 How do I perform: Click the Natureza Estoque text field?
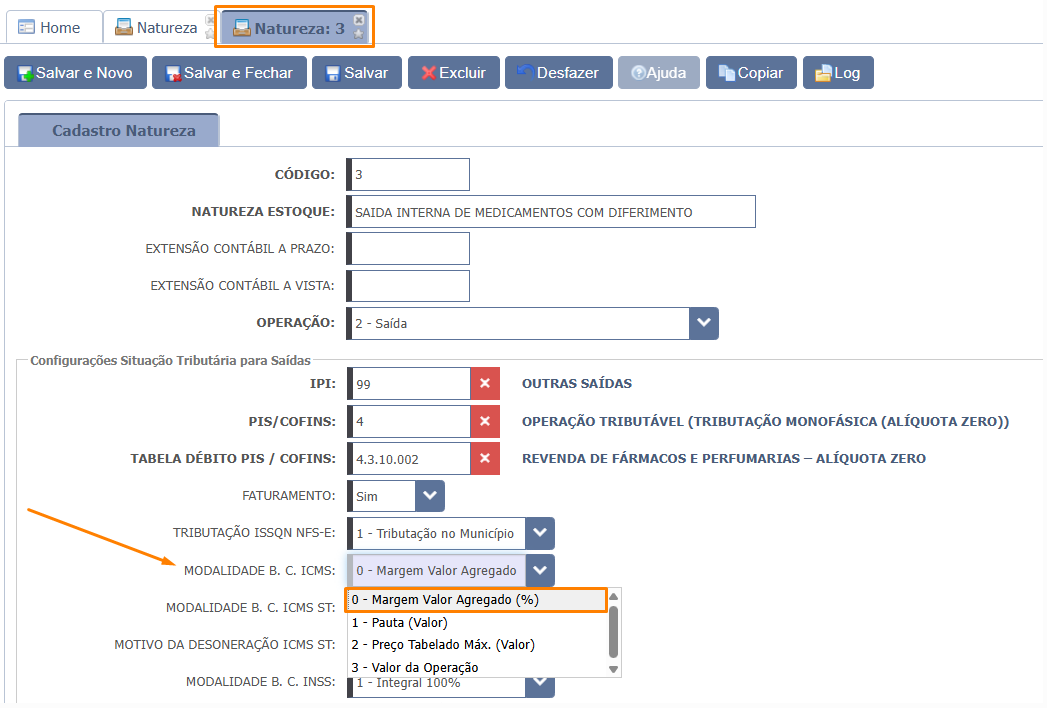point(552,212)
